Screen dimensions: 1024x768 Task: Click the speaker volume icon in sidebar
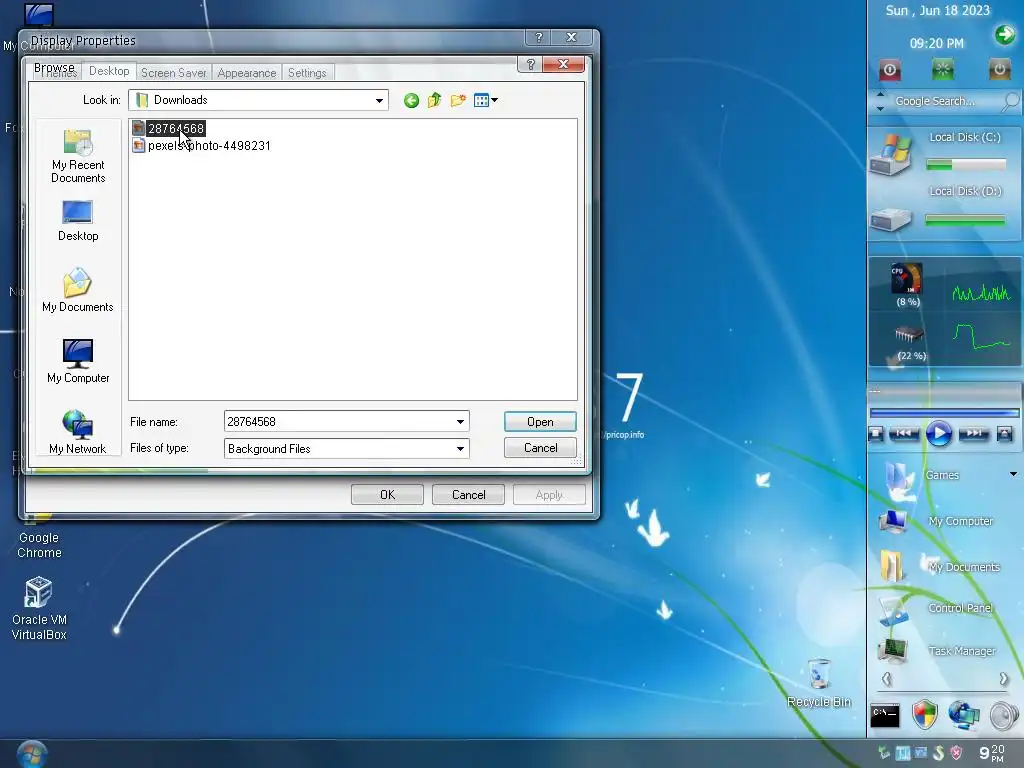[1004, 716]
